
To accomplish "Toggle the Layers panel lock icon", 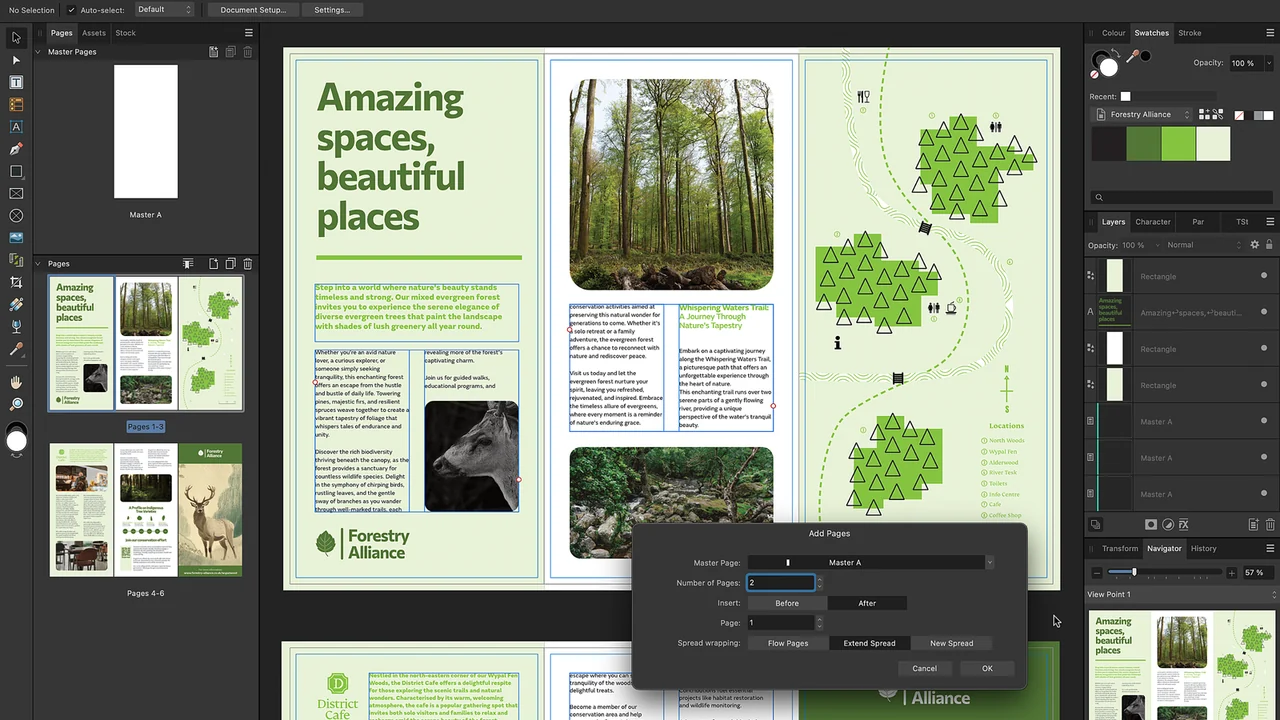I will coord(1269,245).
